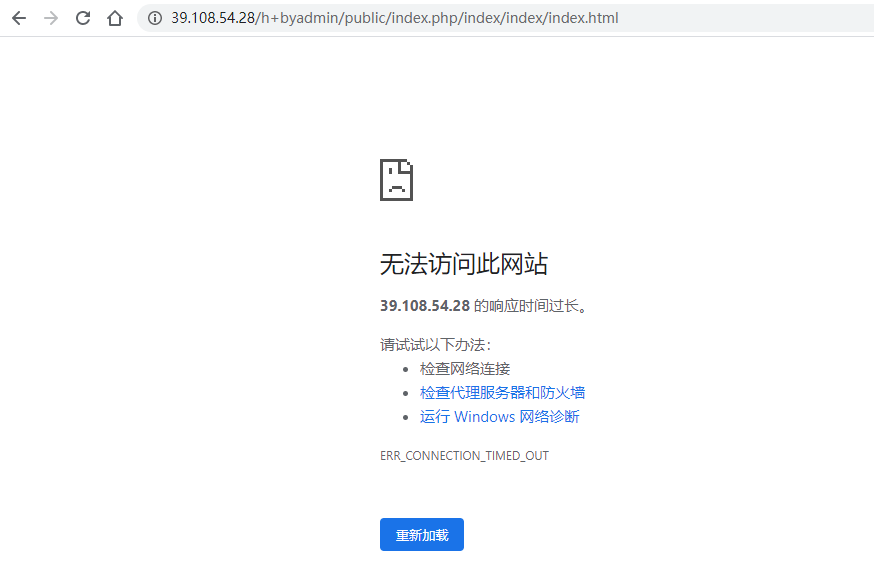Viewport: 874px width, 582px height.
Task: Click the URL in the address bar
Action: (395, 18)
